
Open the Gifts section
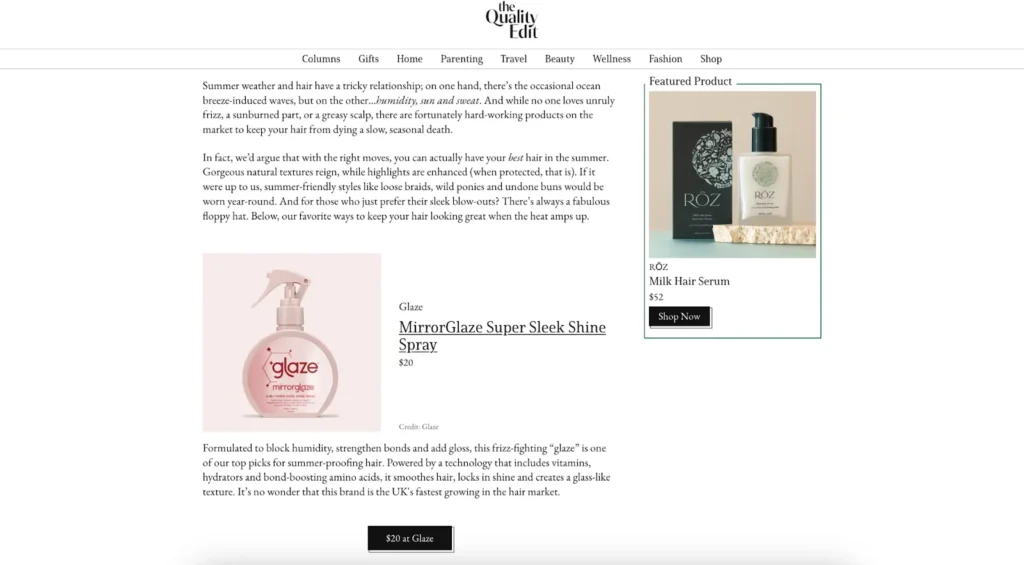[x=368, y=59]
